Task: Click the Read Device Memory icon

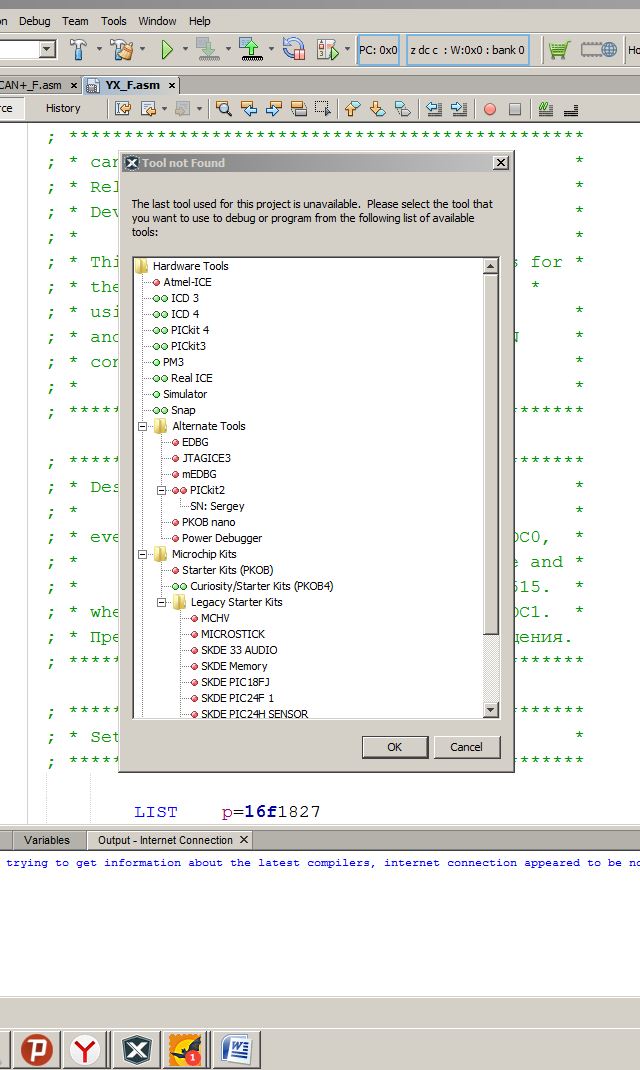Action: coord(250,49)
